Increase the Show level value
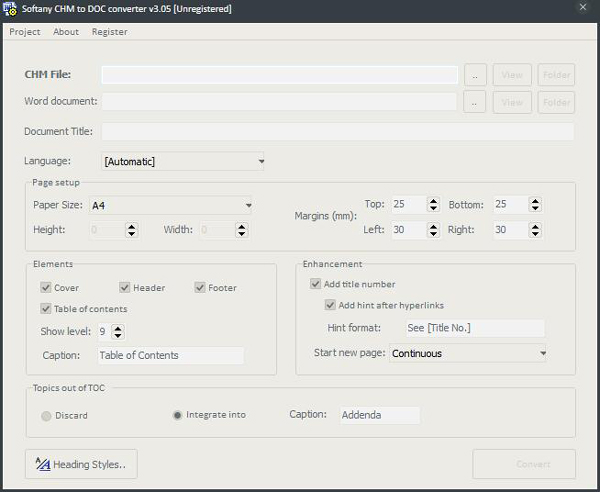 point(118,328)
